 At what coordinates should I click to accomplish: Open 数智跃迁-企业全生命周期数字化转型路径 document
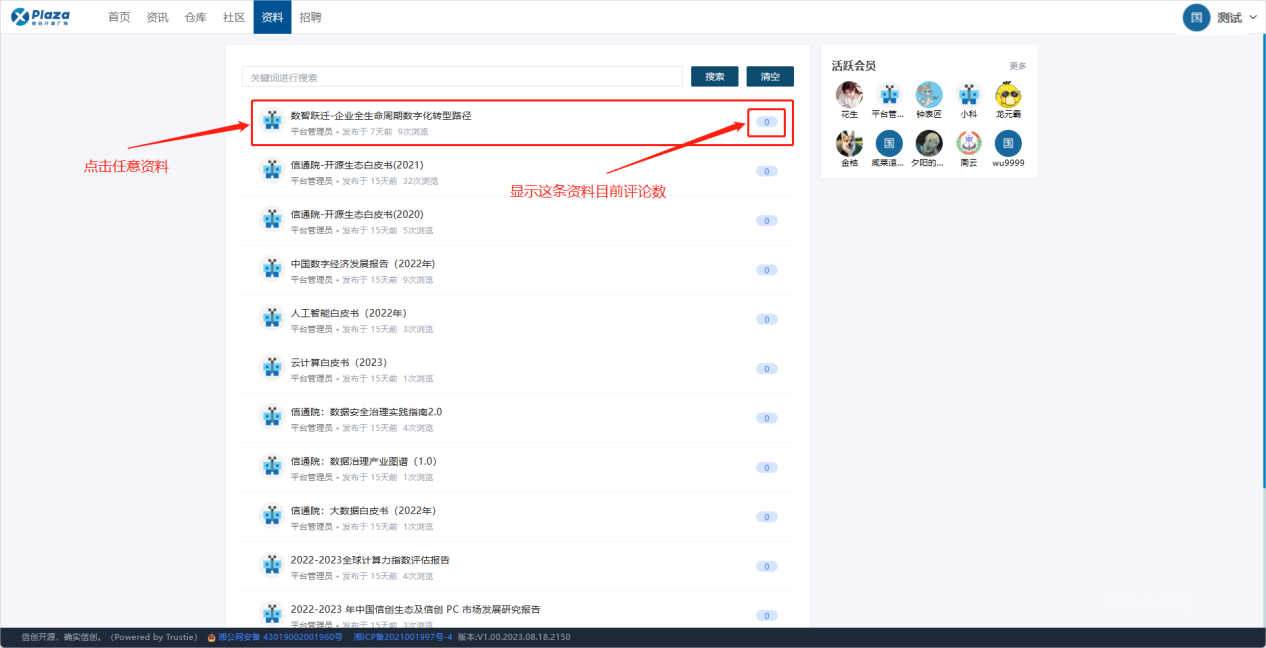[x=381, y=116]
